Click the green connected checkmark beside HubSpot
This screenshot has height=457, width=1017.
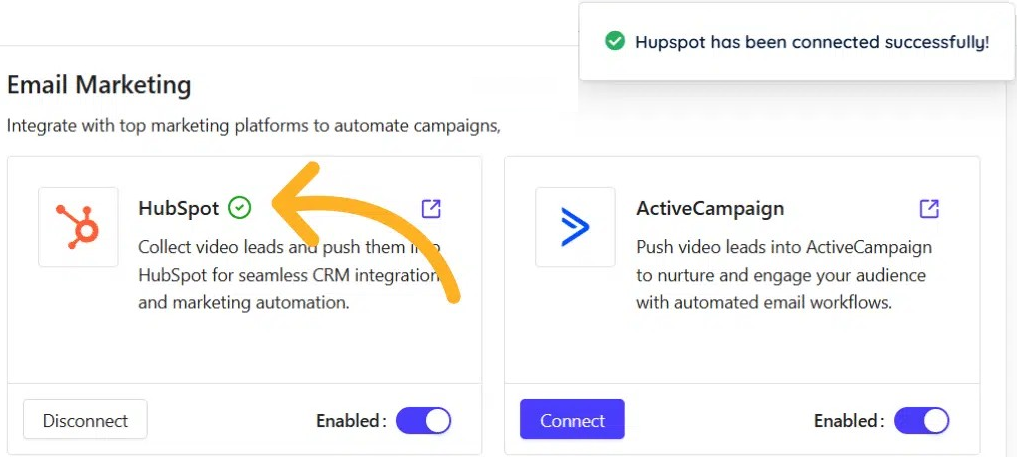[239, 208]
